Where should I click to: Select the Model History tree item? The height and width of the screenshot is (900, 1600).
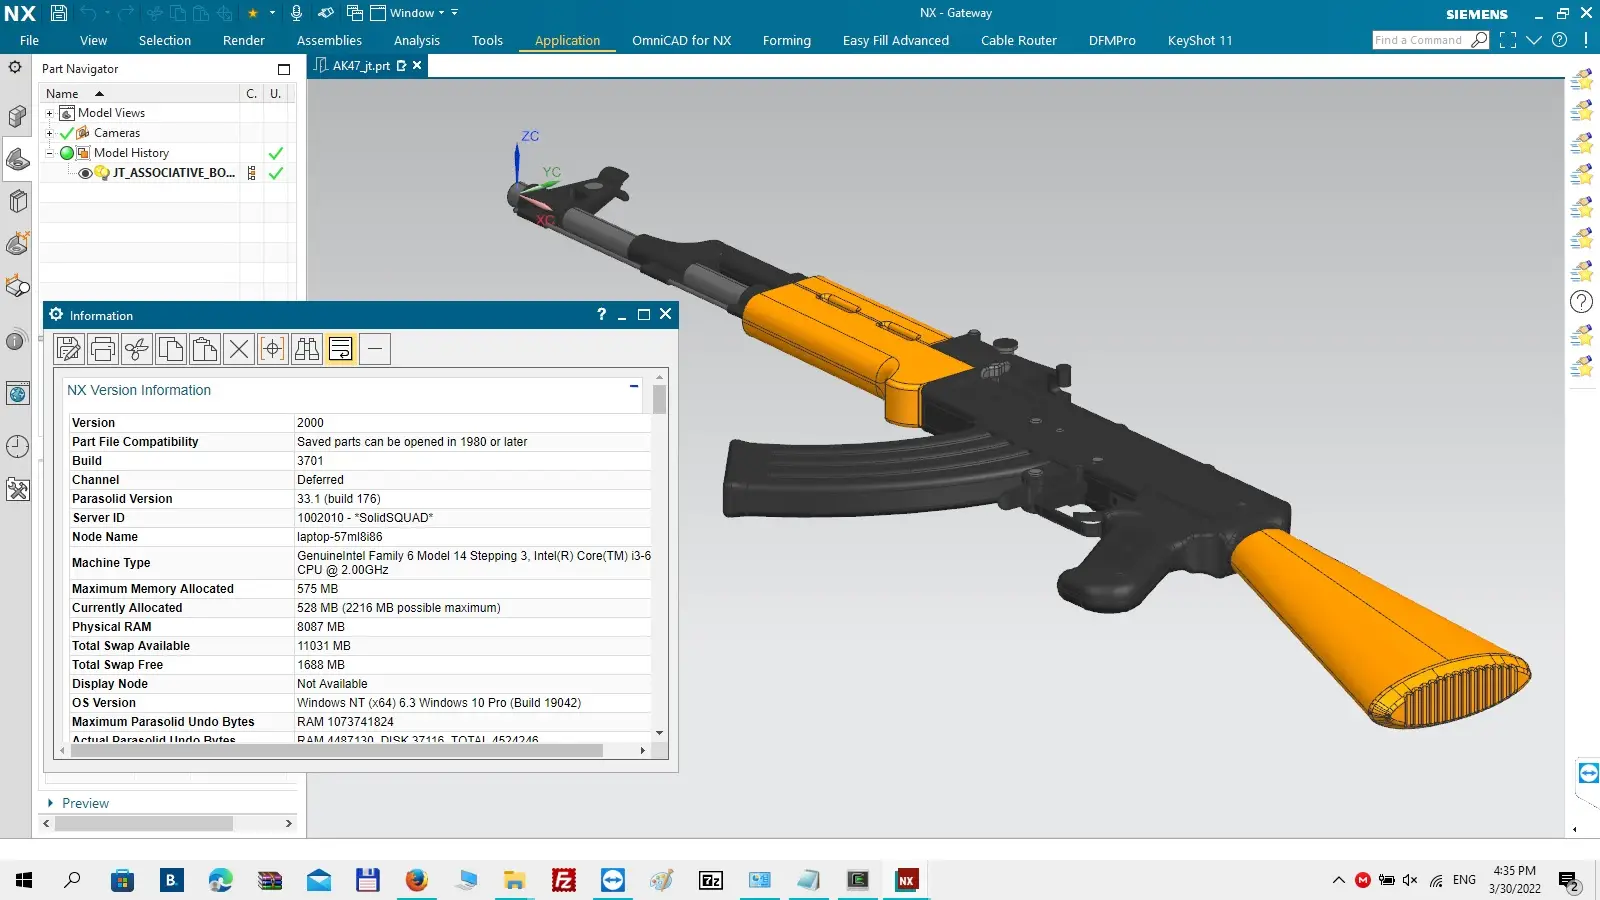coord(131,153)
